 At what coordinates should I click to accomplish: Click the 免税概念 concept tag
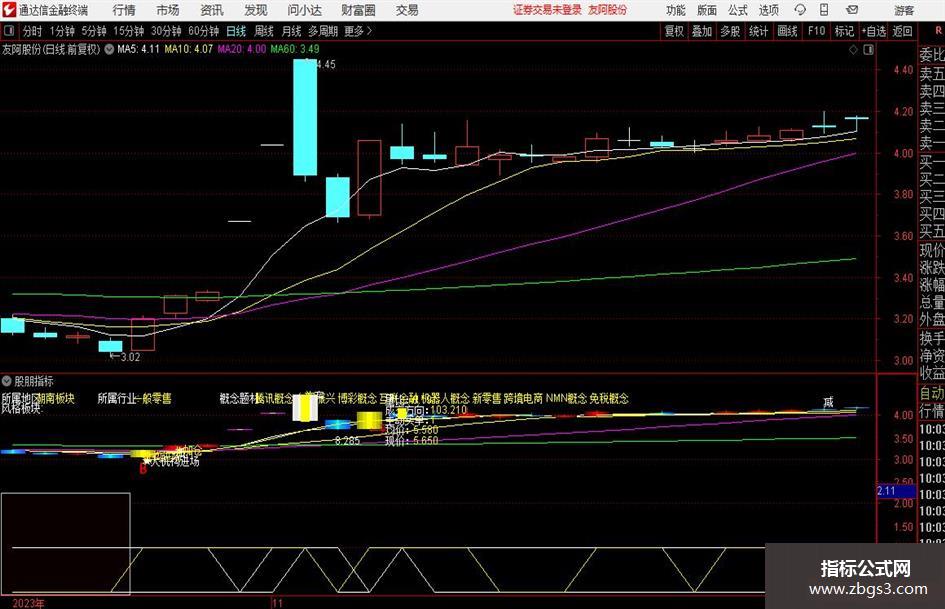[609, 398]
